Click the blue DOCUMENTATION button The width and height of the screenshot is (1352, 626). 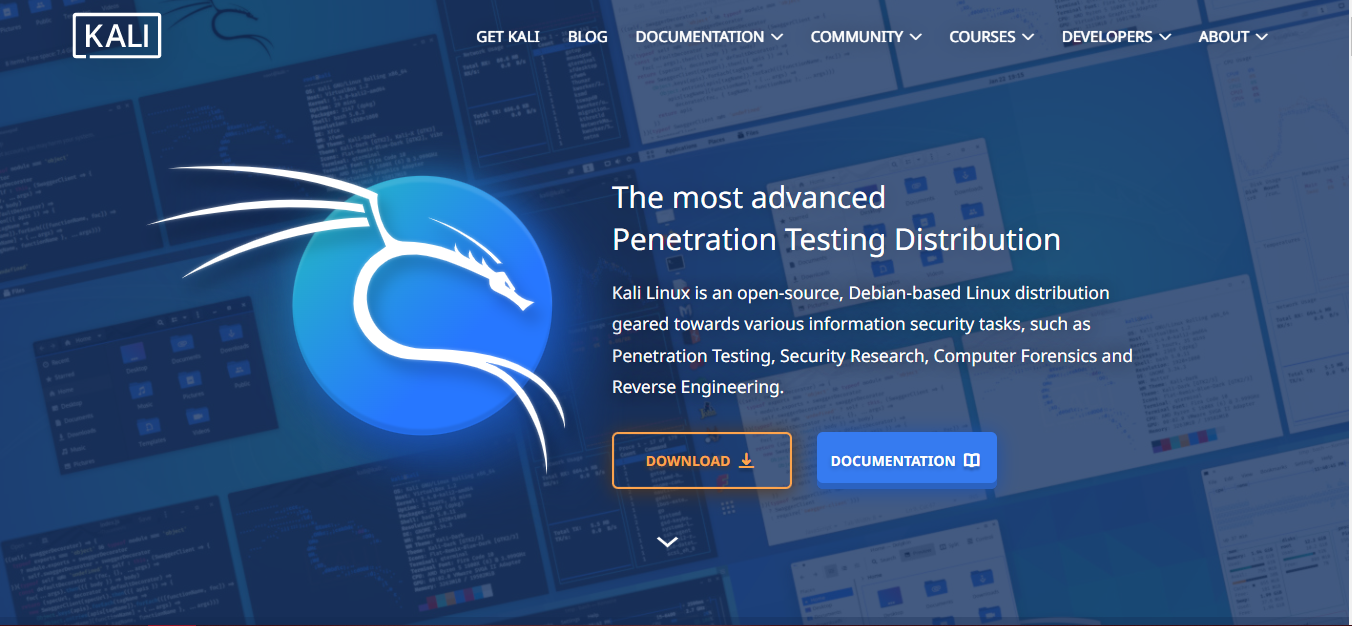click(907, 460)
